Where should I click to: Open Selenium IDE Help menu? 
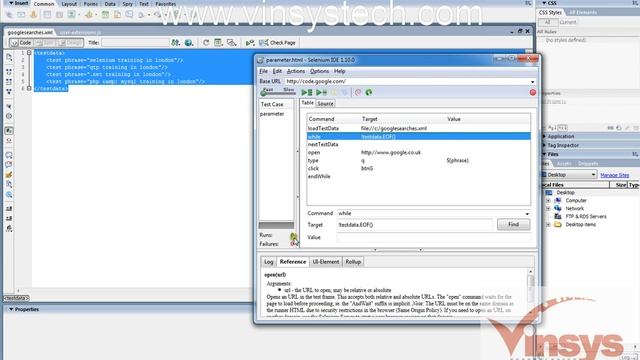[340, 71]
